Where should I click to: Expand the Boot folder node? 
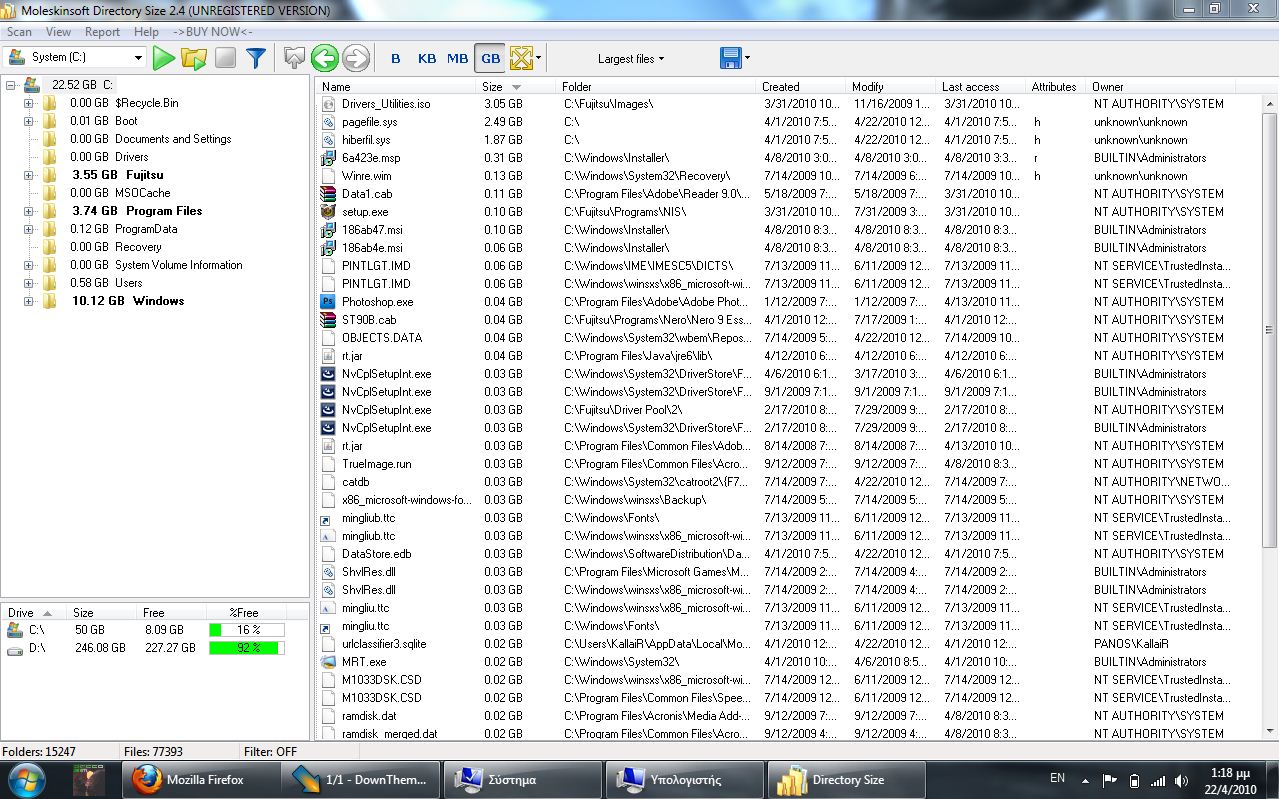click(x=29, y=121)
